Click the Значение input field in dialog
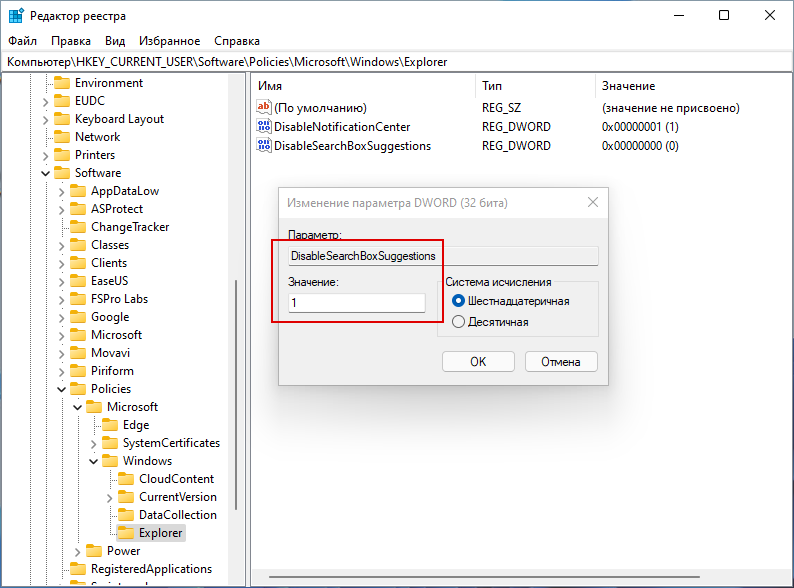This screenshot has width=794, height=588. click(x=357, y=303)
